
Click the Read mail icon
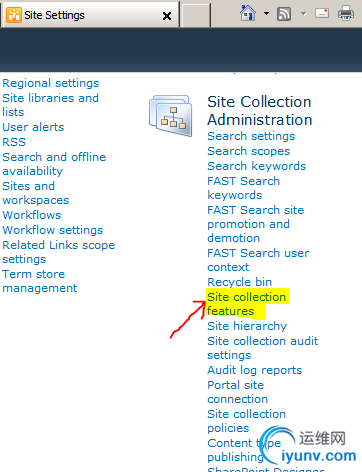(322, 13)
